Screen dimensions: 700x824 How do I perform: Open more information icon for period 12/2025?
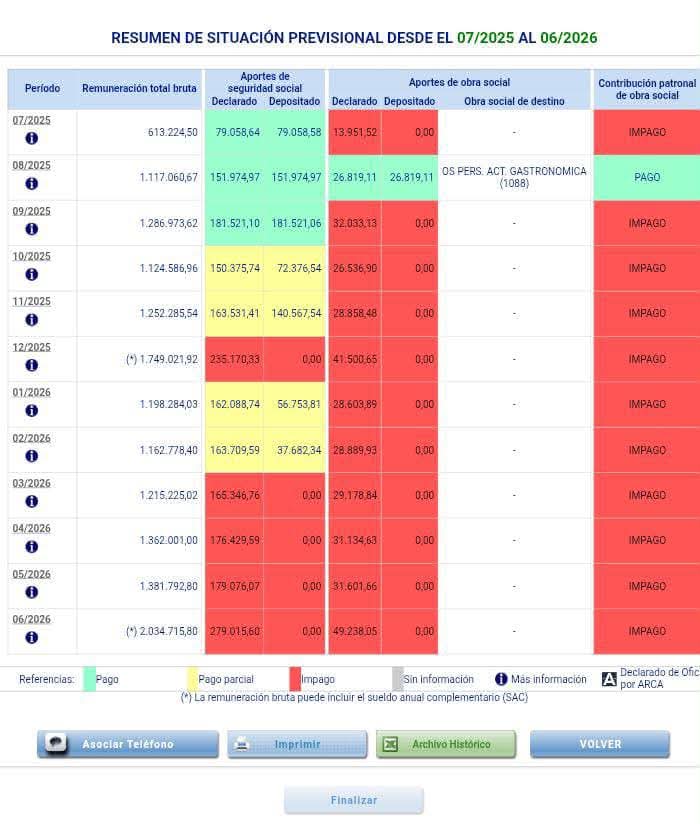click(32, 365)
